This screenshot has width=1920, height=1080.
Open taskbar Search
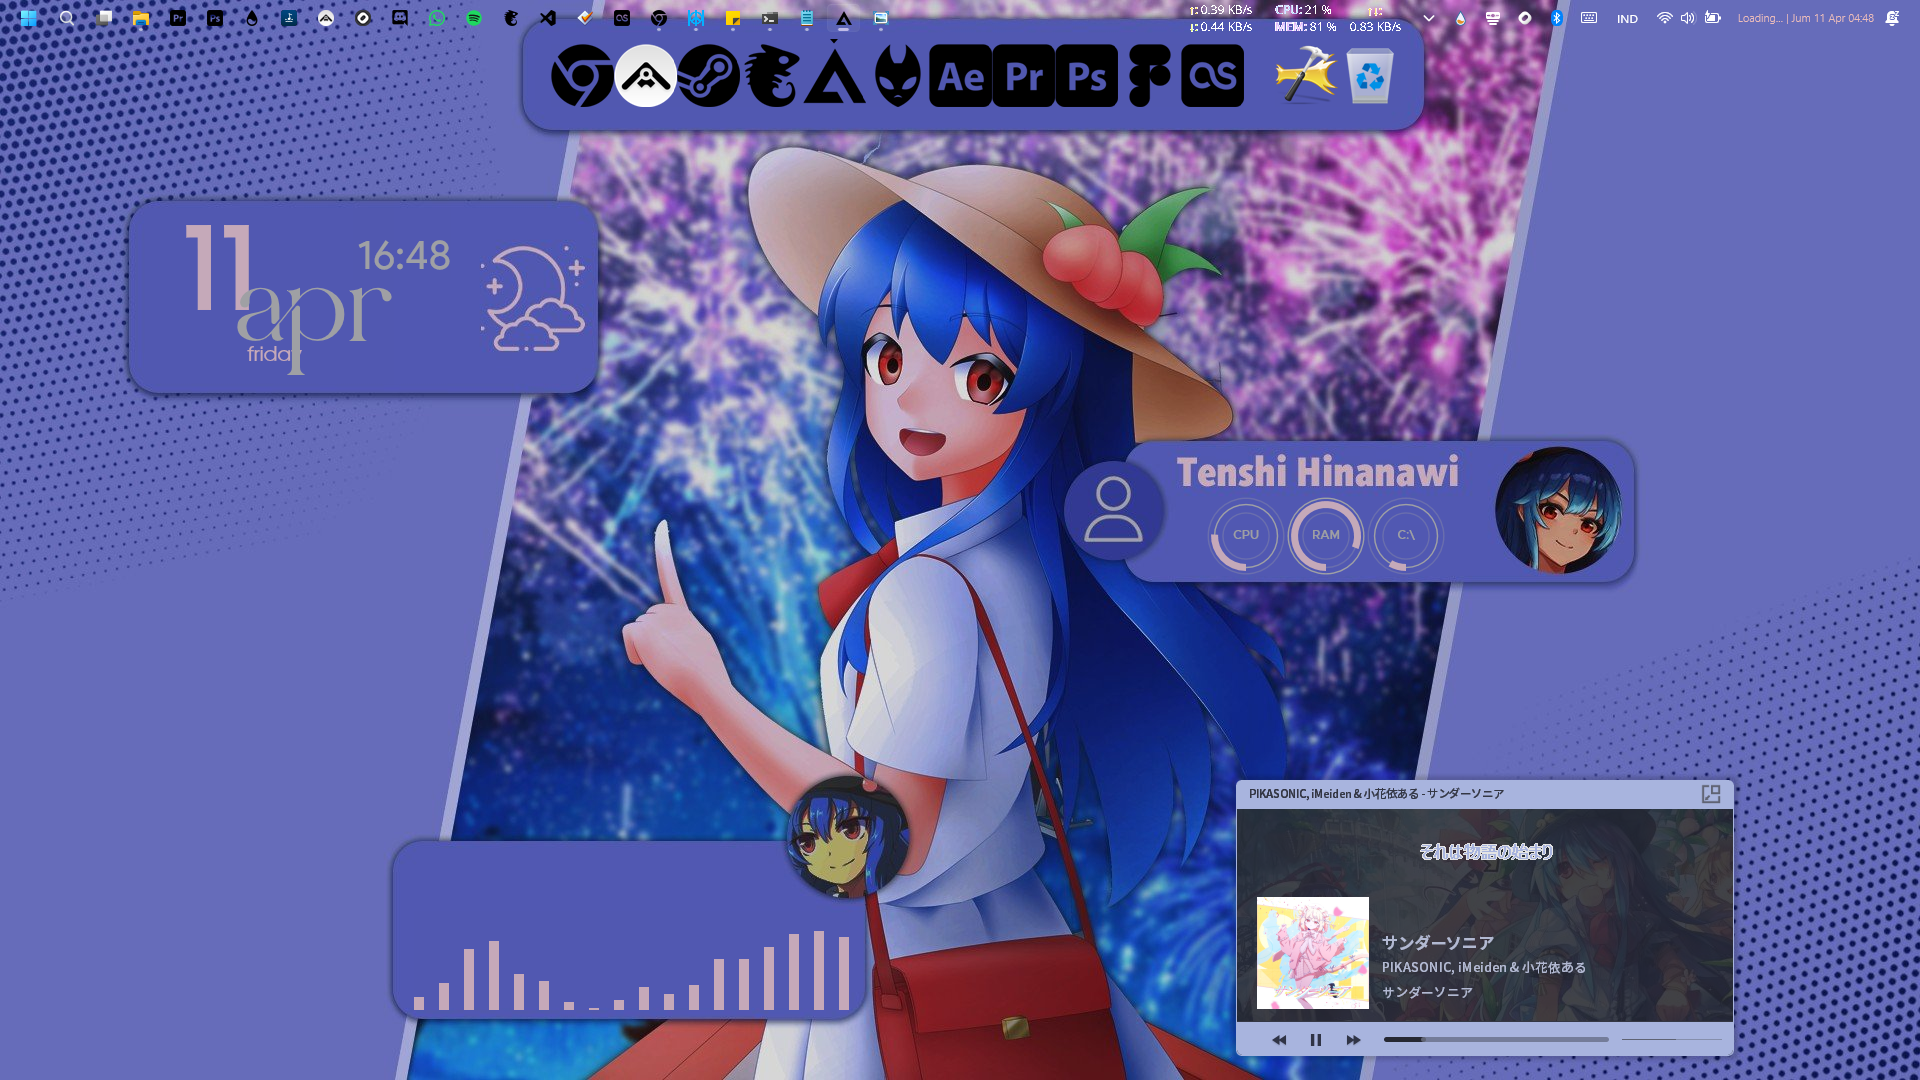point(67,18)
